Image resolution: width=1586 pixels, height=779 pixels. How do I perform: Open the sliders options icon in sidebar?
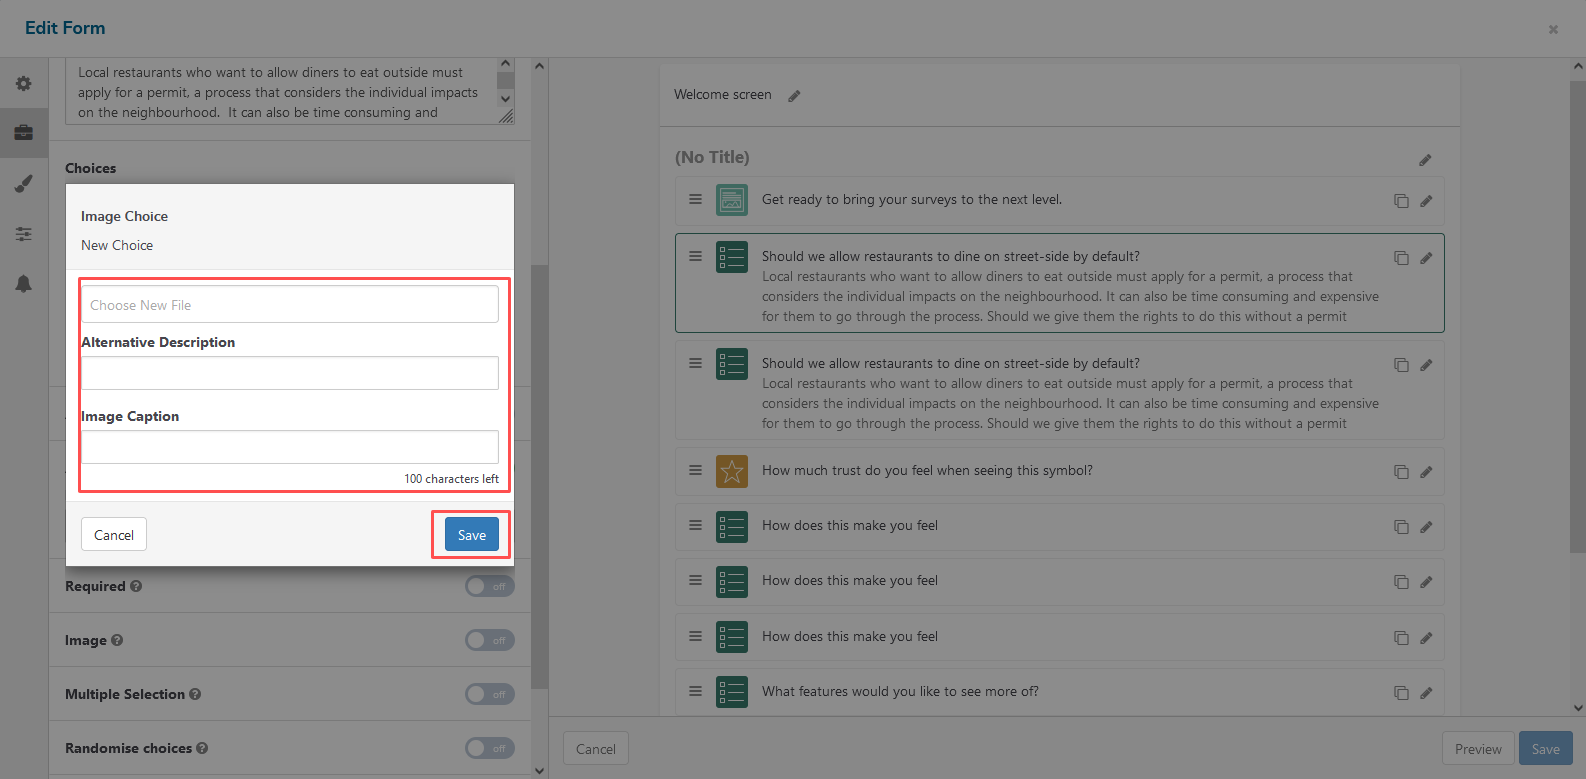[x=24, y=234]
